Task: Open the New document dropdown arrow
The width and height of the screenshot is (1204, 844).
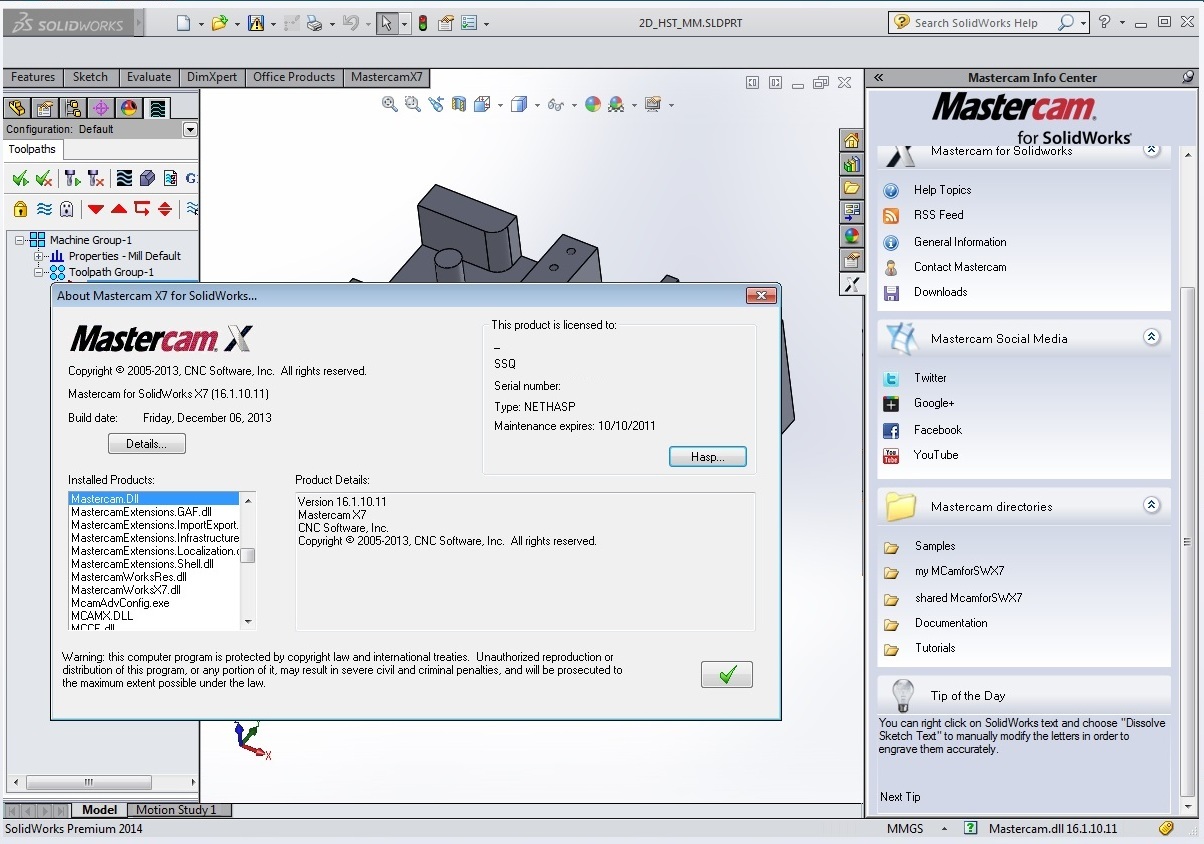Action: (x=201, y=24)
